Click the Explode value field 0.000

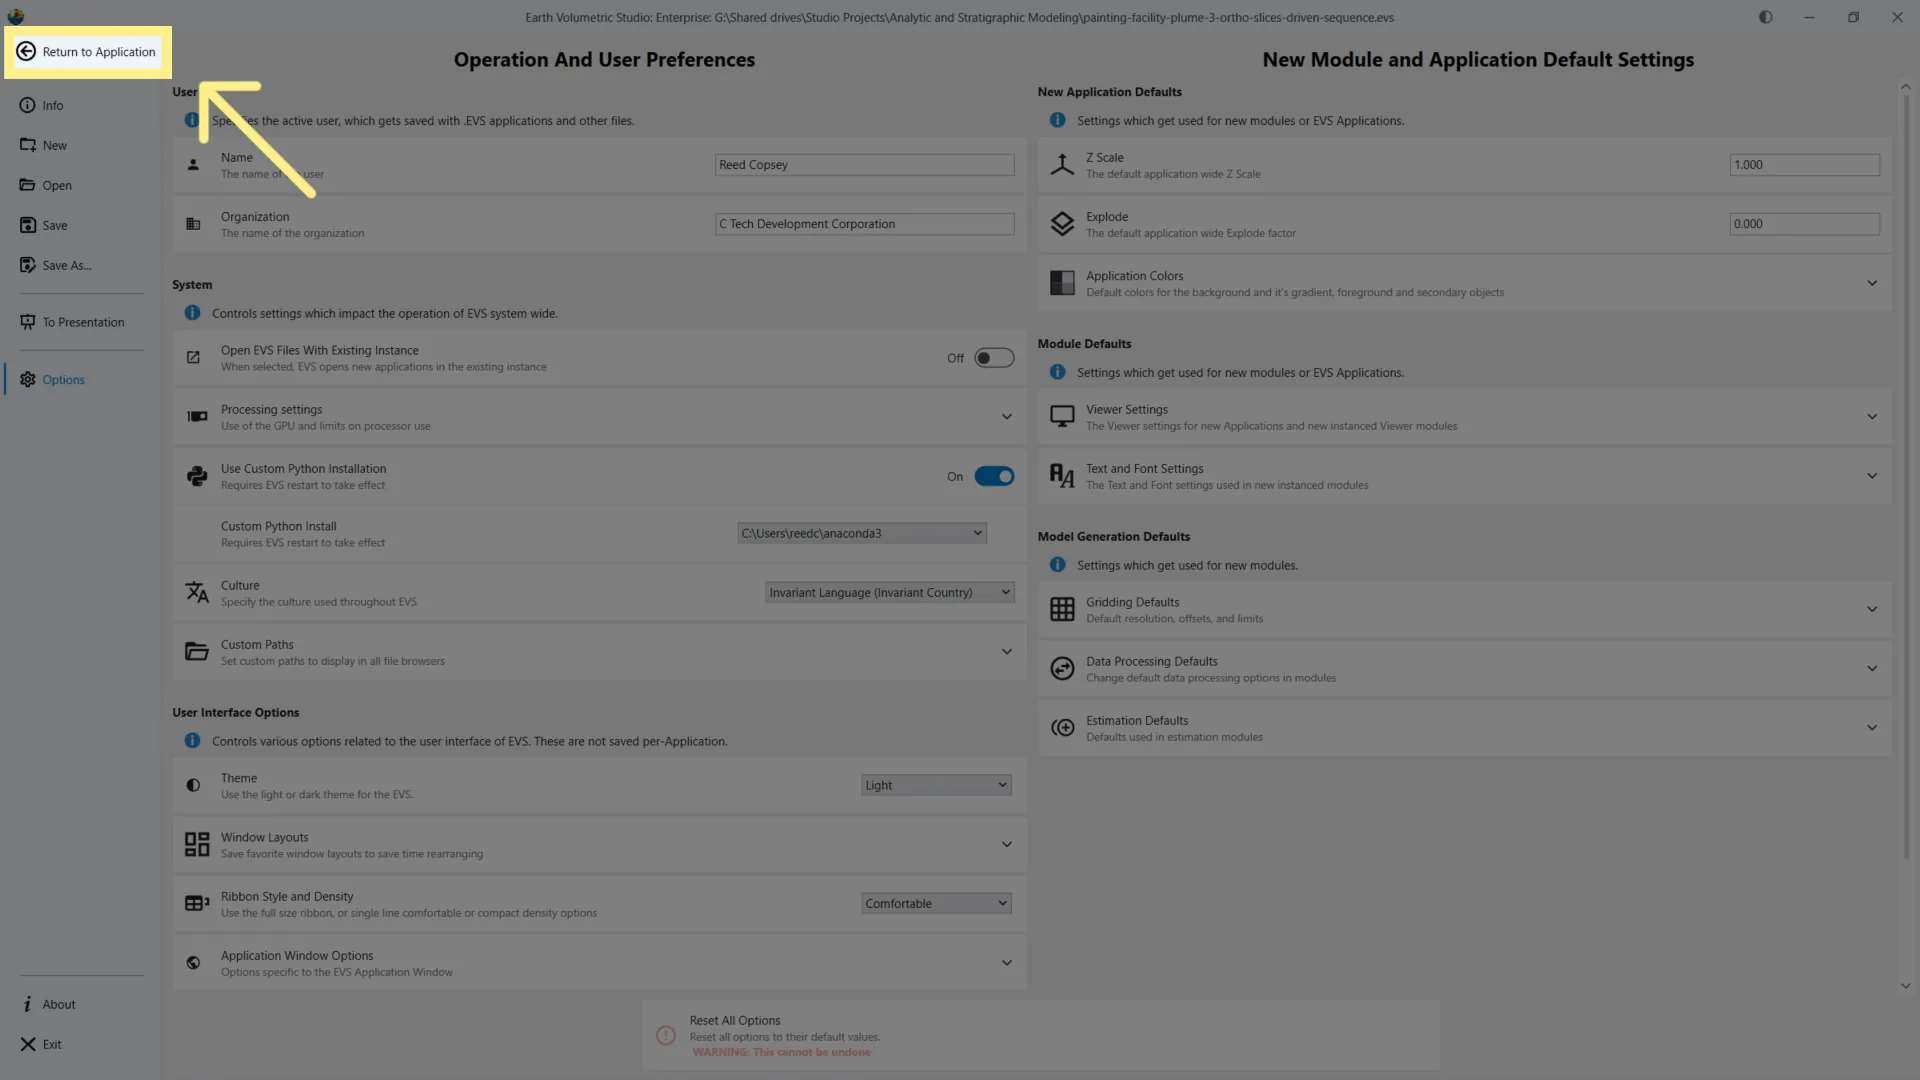pos(1805,224)
